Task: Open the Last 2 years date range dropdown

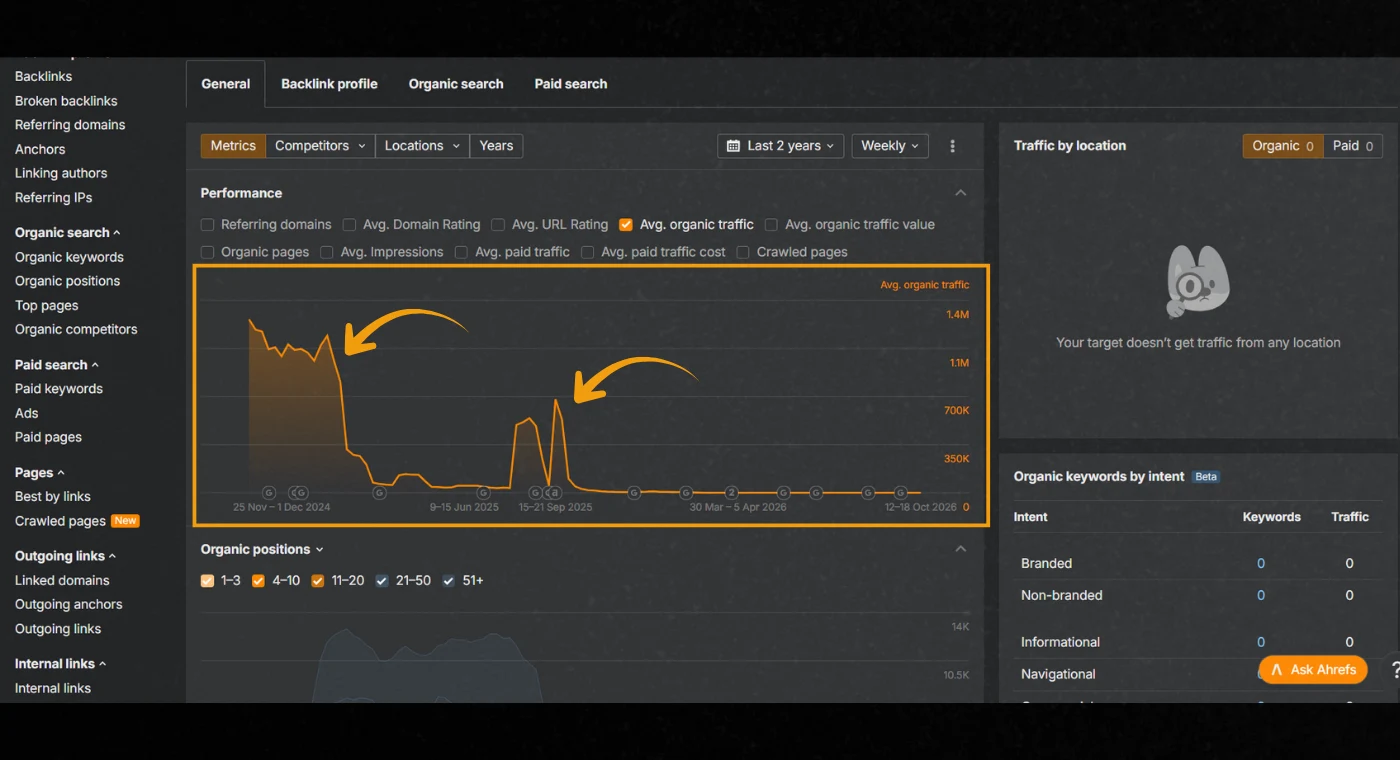Action: 781,146
